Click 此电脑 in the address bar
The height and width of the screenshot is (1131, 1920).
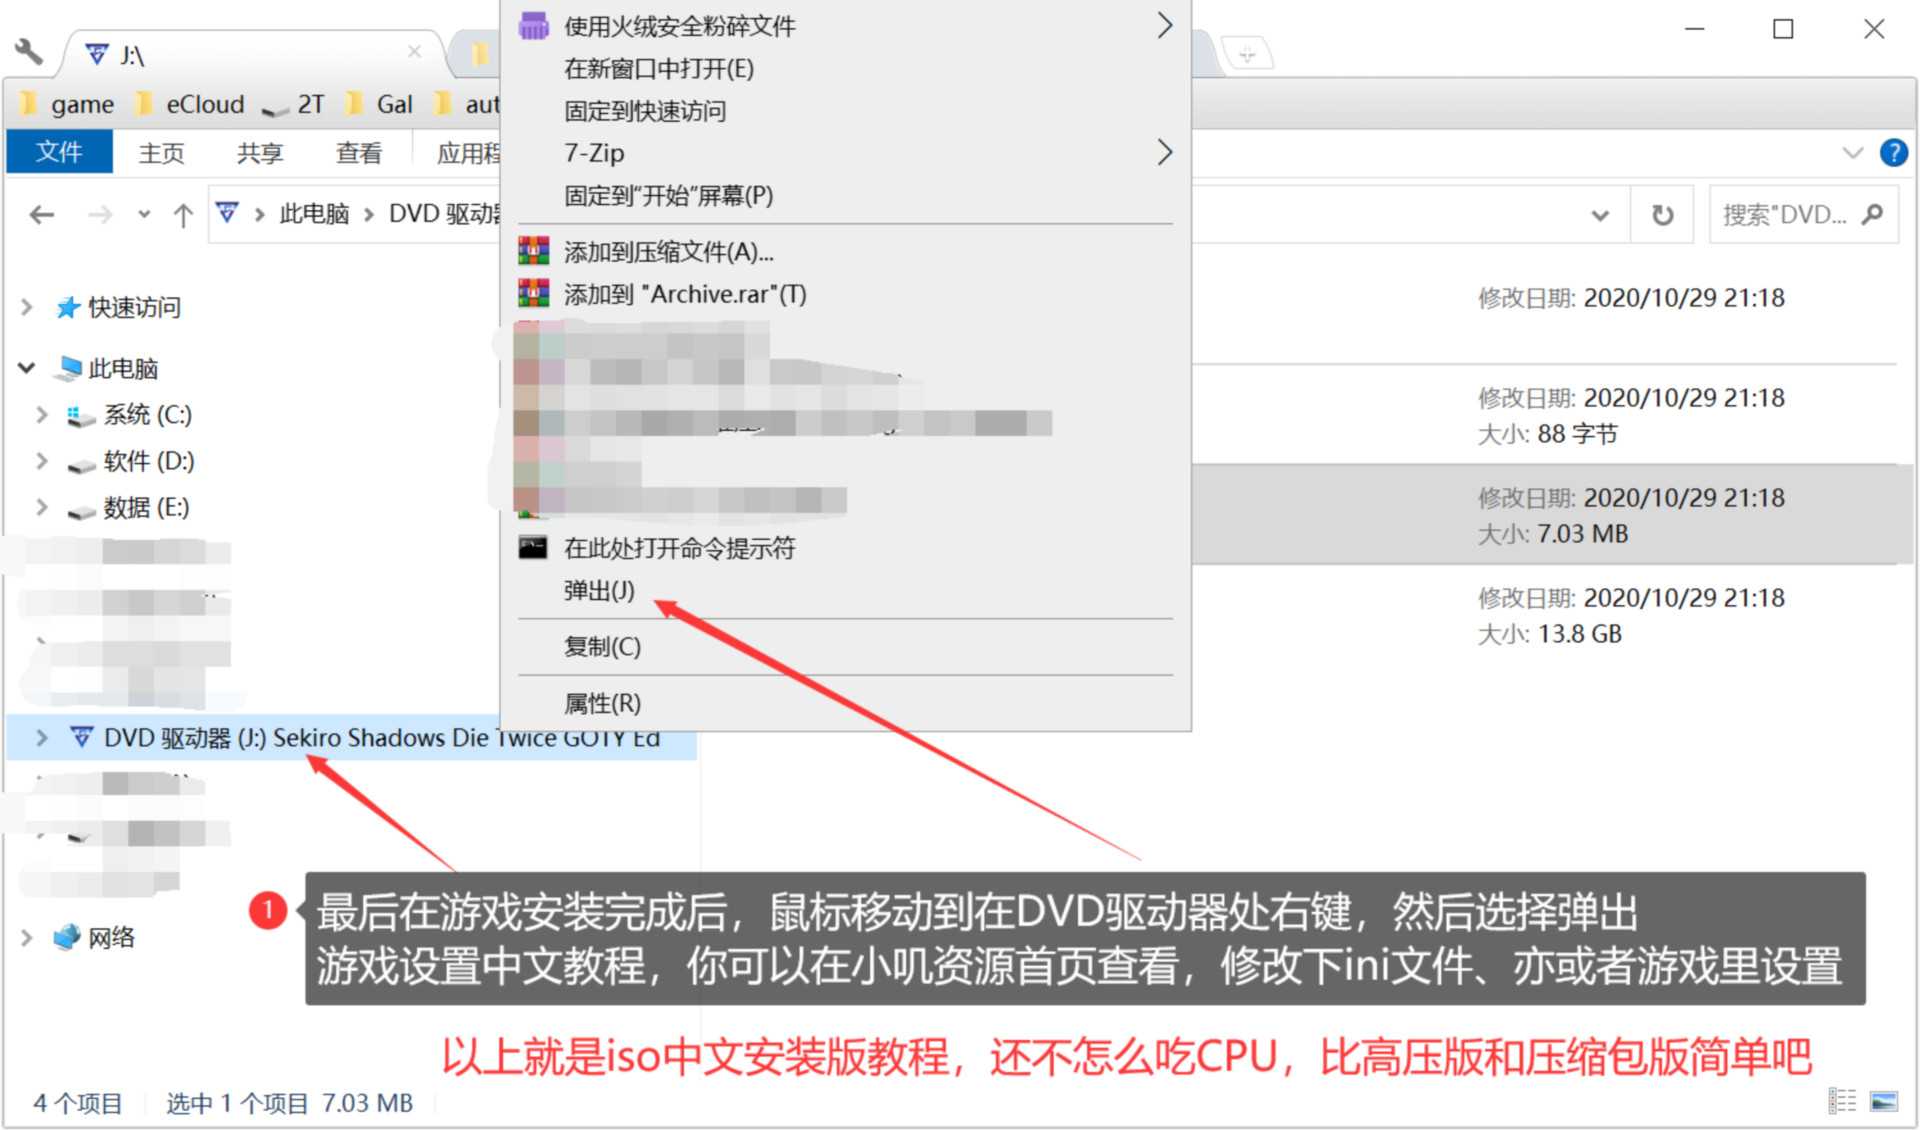(314, 214)
